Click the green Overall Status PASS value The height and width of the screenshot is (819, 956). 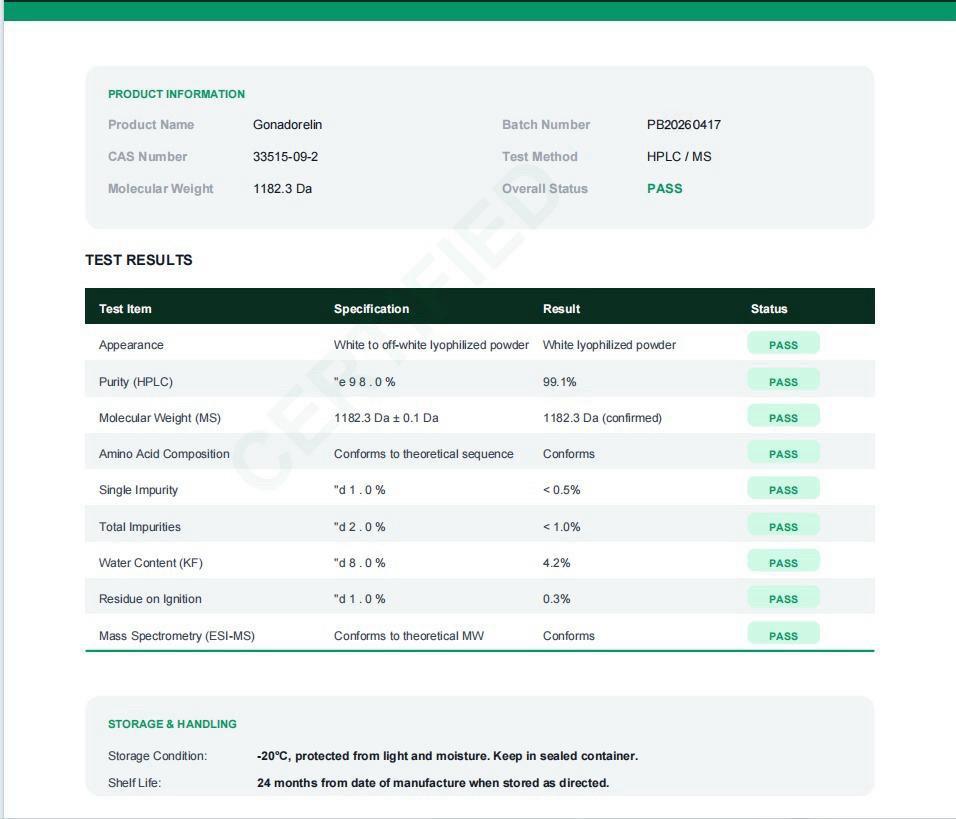665,188
